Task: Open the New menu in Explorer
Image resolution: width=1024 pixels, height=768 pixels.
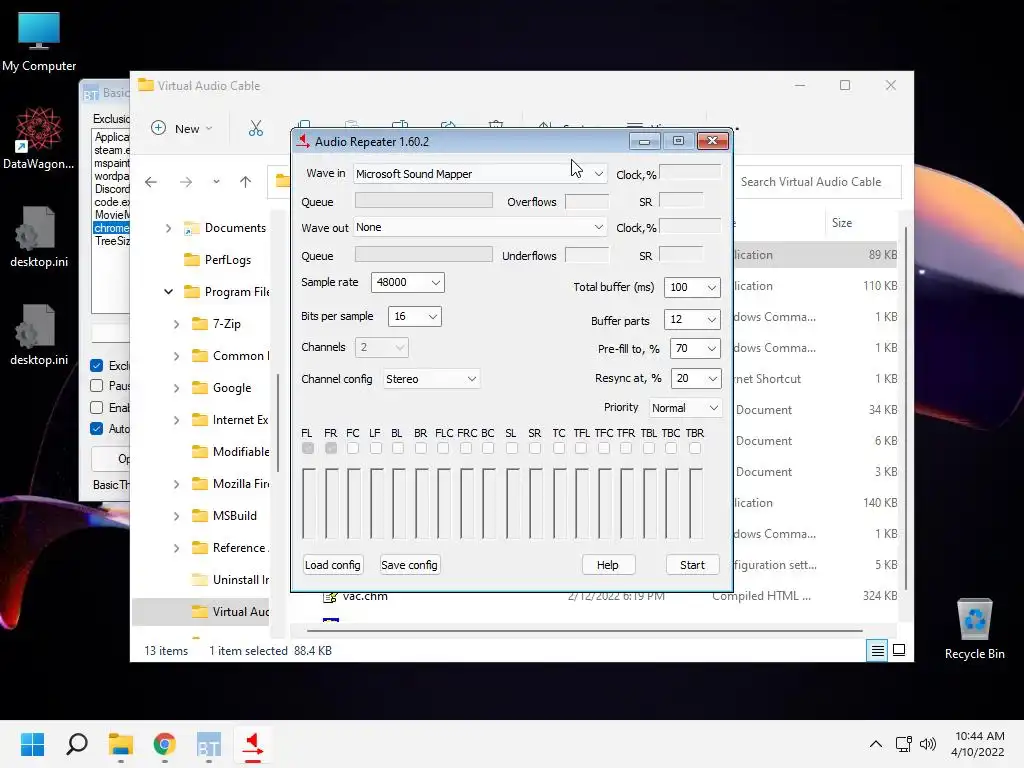Action: click(x=182, y=129)
